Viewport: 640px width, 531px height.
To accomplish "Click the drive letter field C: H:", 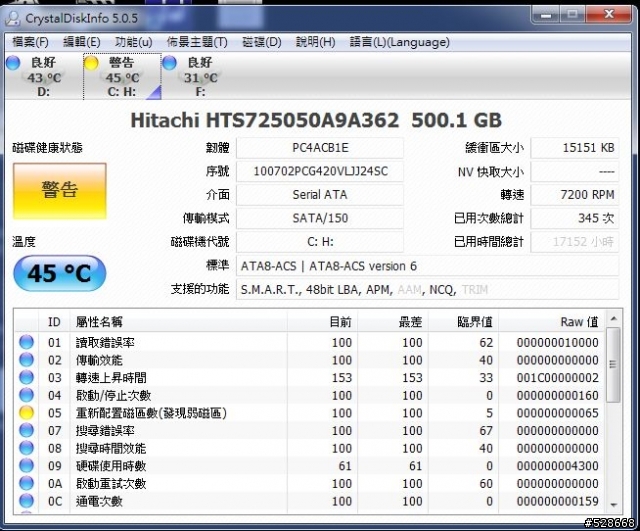I will click(320, 242).
